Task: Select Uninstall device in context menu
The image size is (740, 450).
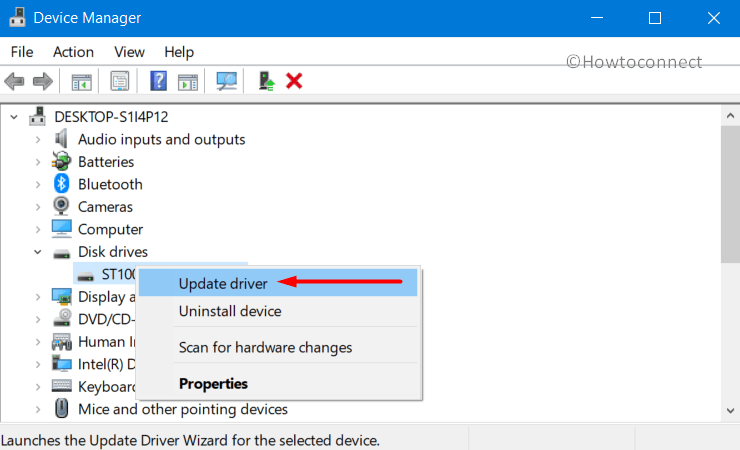Action: (229, 311)
